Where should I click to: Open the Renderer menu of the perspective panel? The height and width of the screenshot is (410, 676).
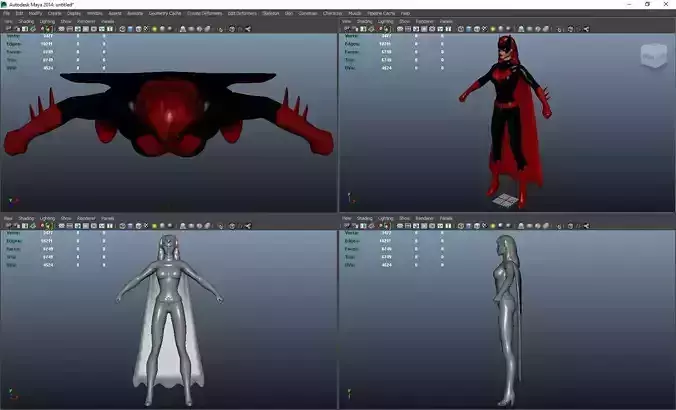[x=425, y=21]
